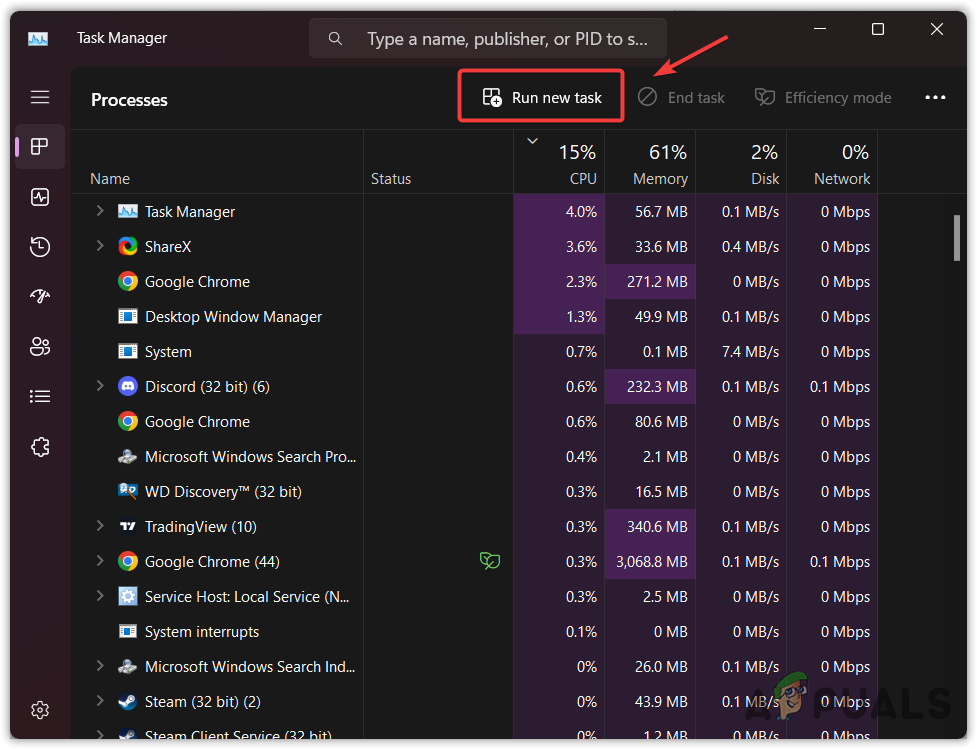Image resolution: width=977 pixels, height=749 pixels.
Task: Sort by CPU column header
Action: click(559, 163)
